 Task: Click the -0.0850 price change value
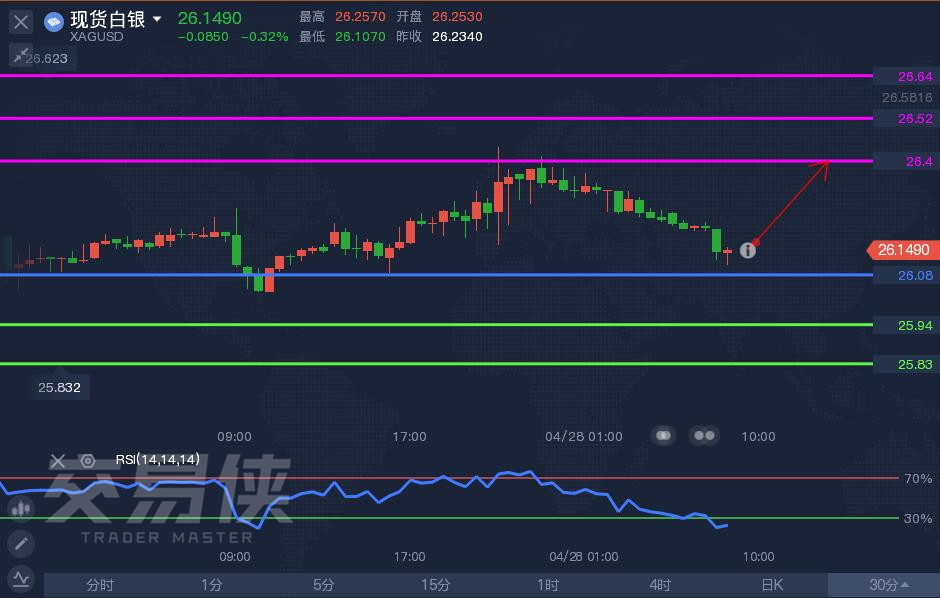click(203, 37)
